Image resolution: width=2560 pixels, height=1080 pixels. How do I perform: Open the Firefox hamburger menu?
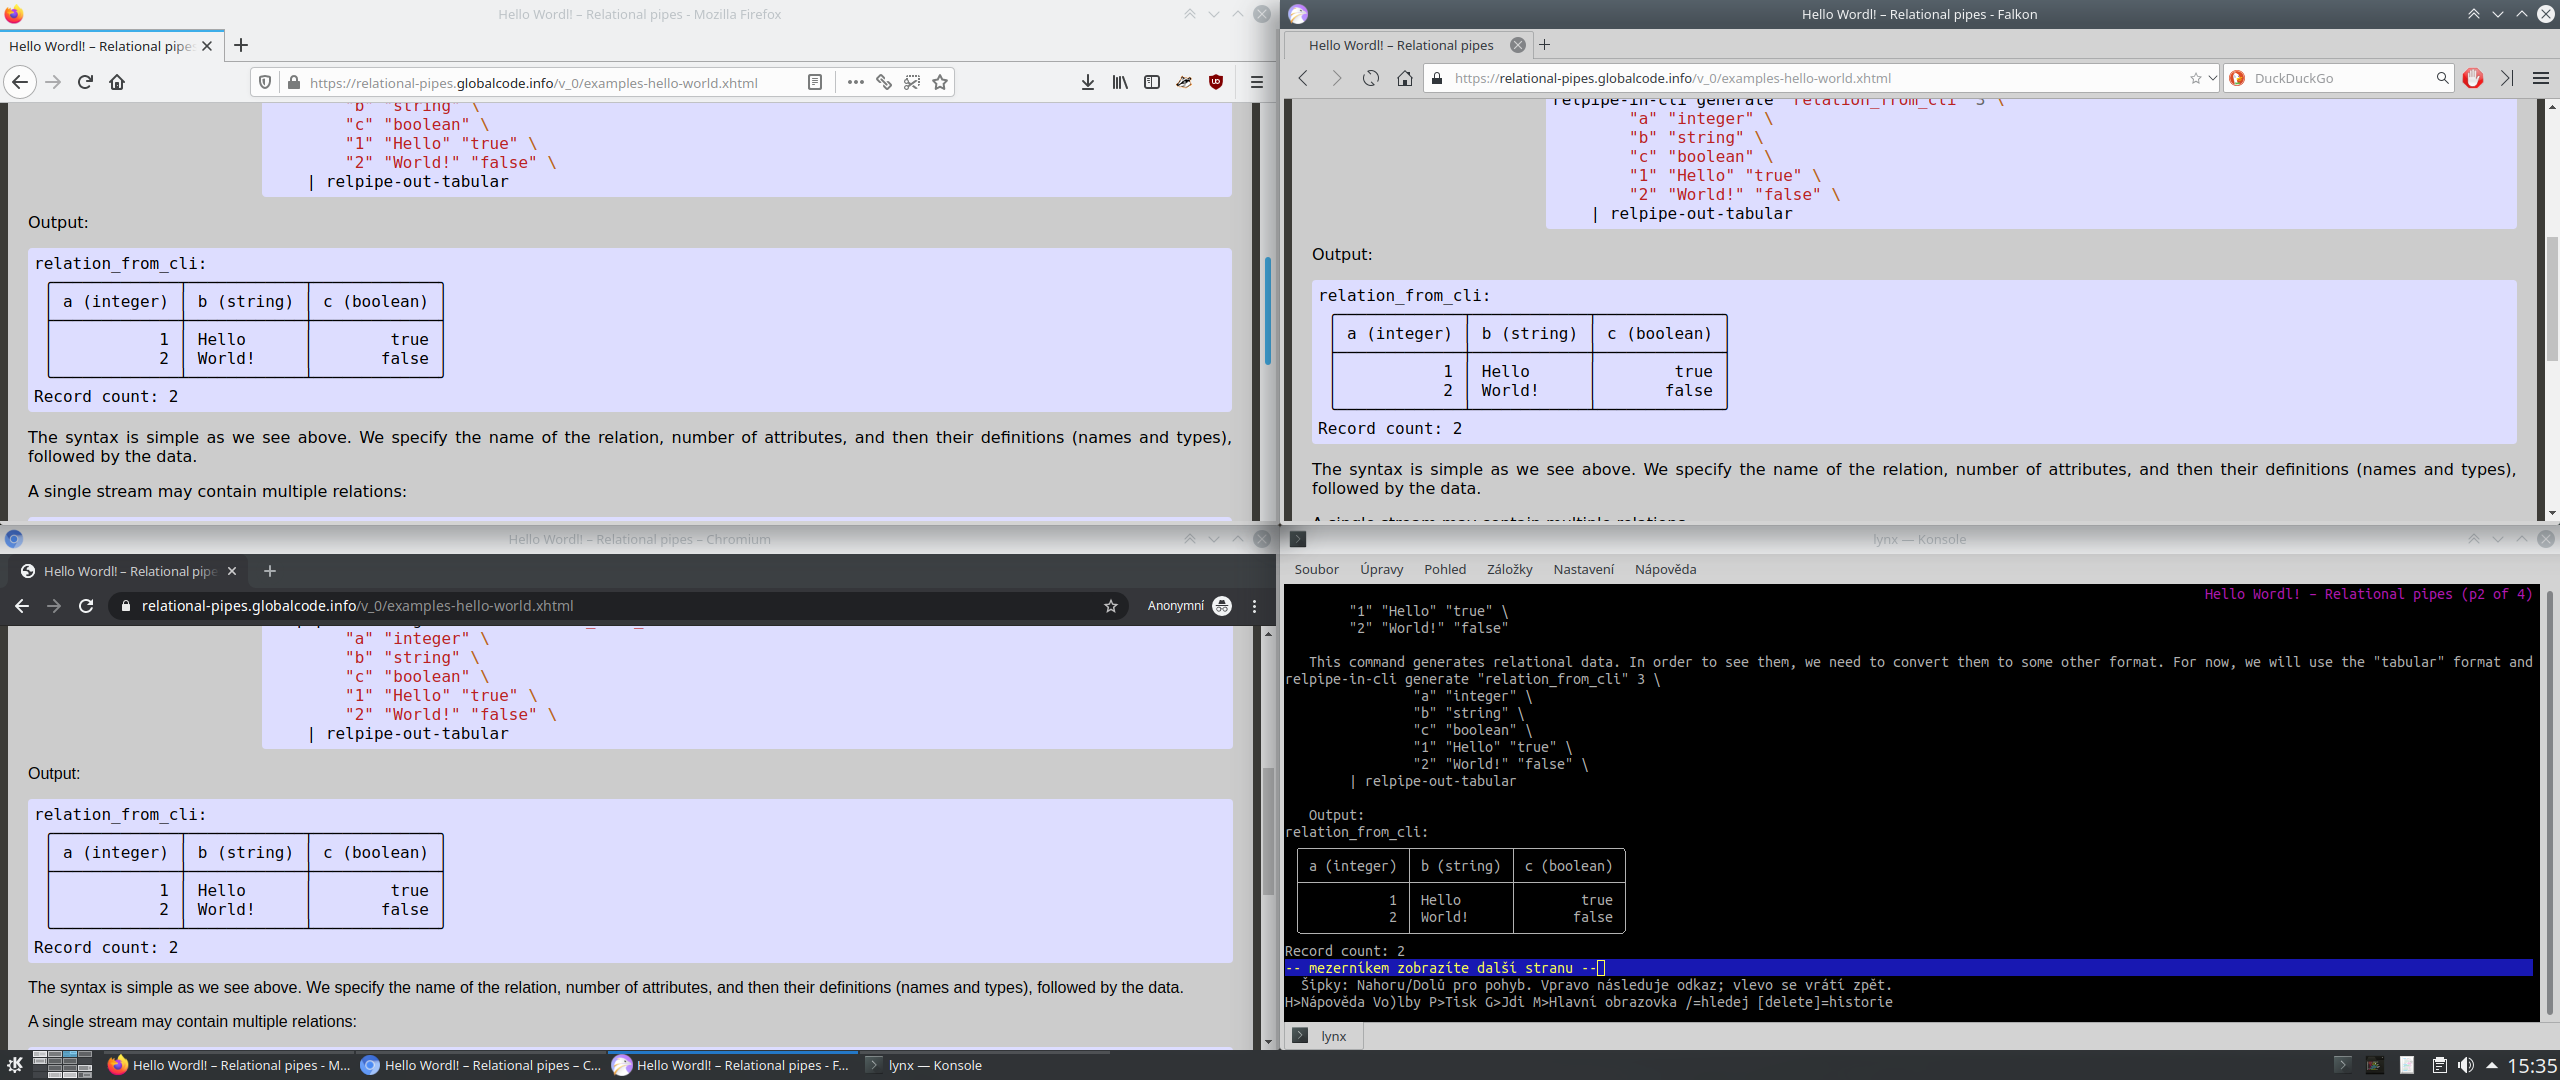point(1257,82)
